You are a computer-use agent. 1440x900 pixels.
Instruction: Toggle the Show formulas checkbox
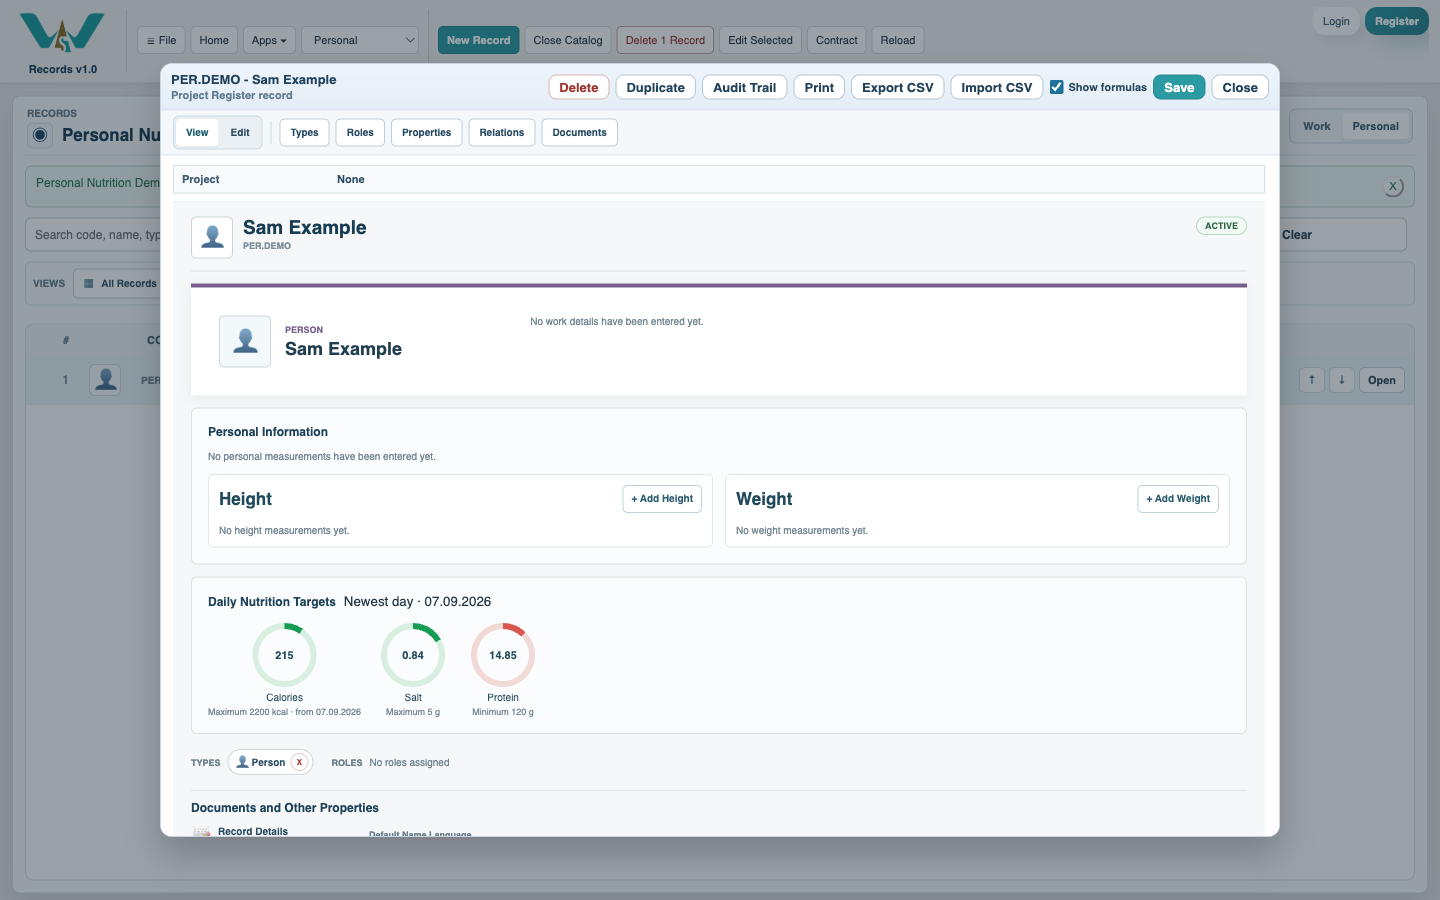pos(1057,87)
